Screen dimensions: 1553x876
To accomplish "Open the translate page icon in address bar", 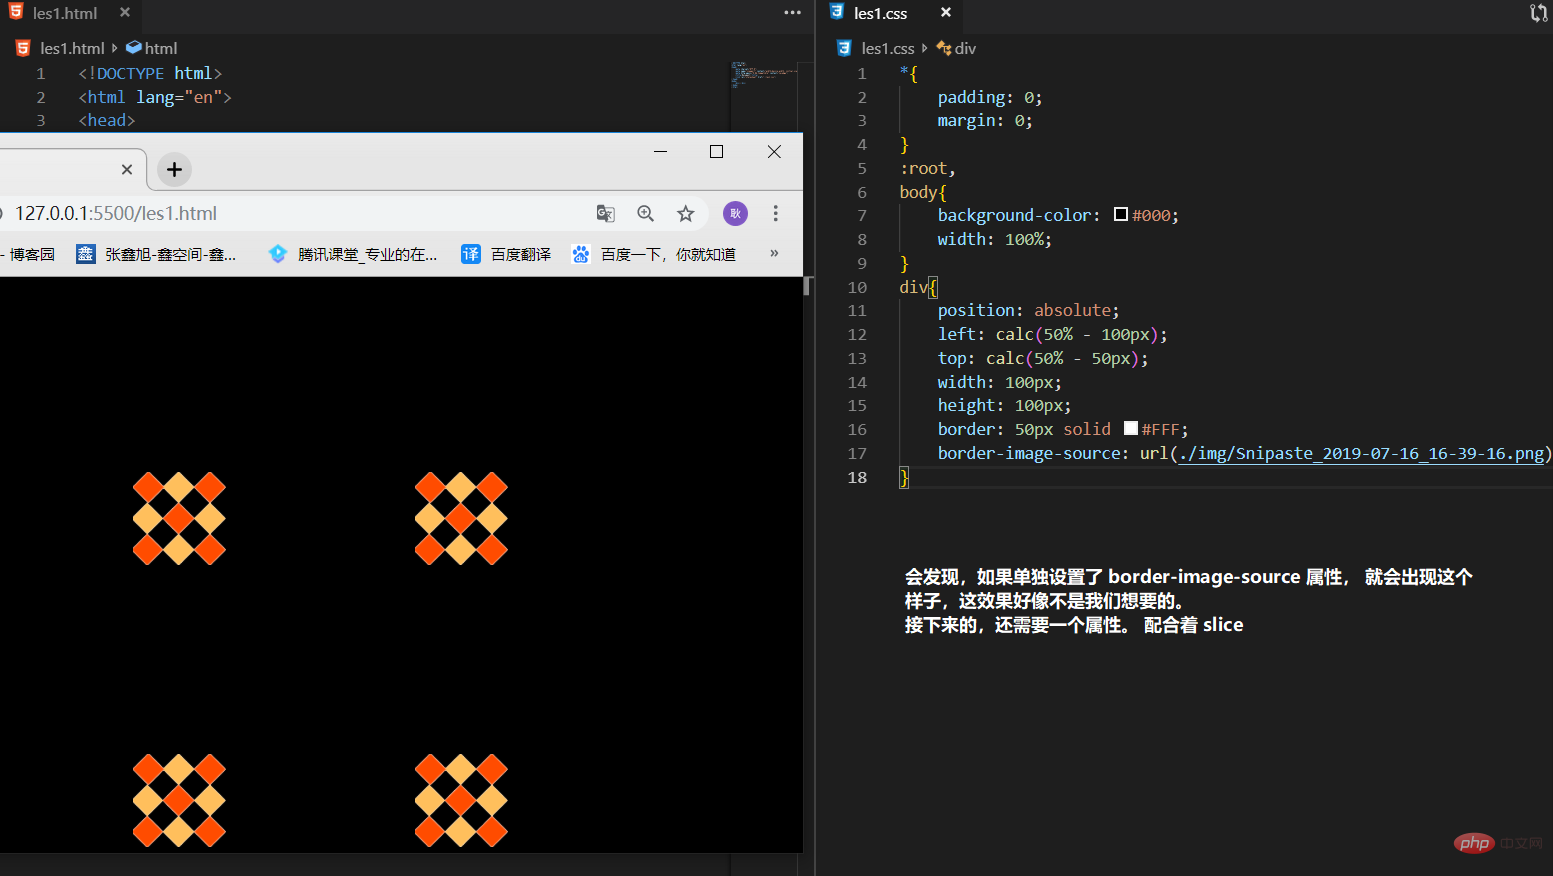I will pos(605,213).
